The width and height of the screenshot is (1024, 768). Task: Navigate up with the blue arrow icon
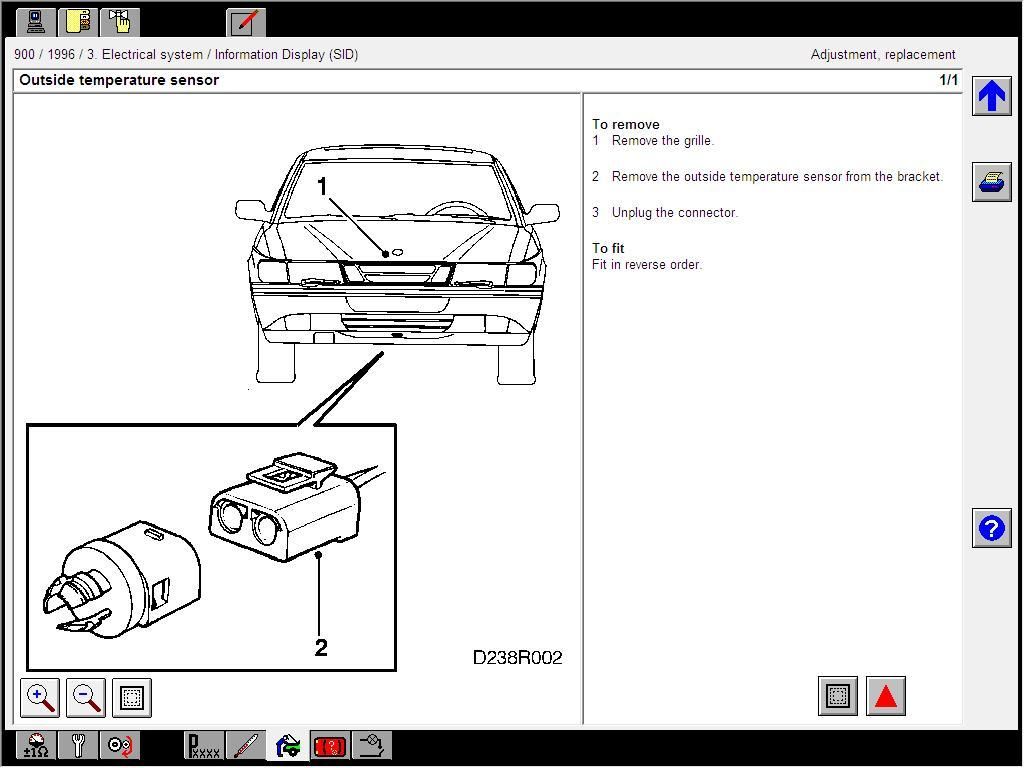[x=991, y=95]
